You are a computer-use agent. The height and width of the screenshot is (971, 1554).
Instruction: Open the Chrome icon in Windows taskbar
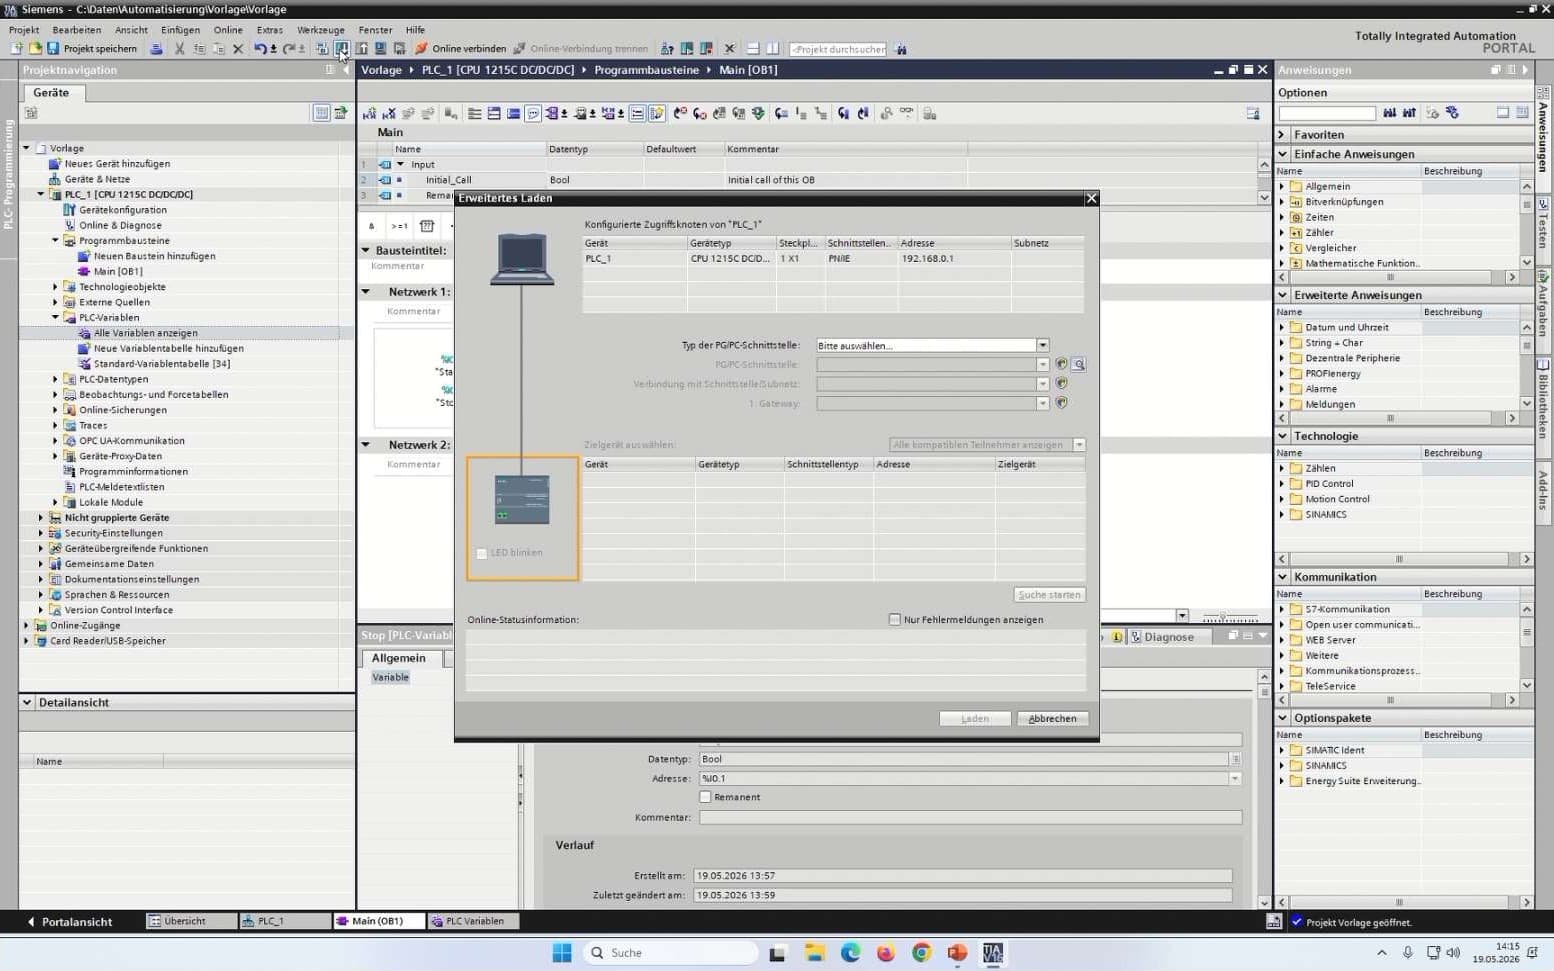tap(921, 953)
